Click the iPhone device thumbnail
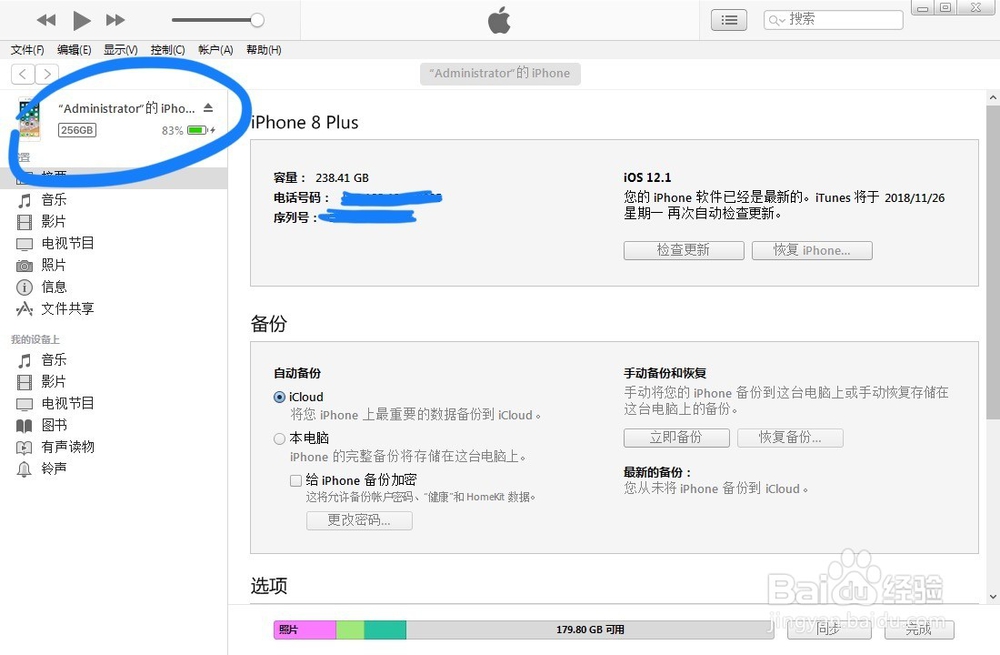The width and height of the screenshot is (1000, 655). [29, 119]
